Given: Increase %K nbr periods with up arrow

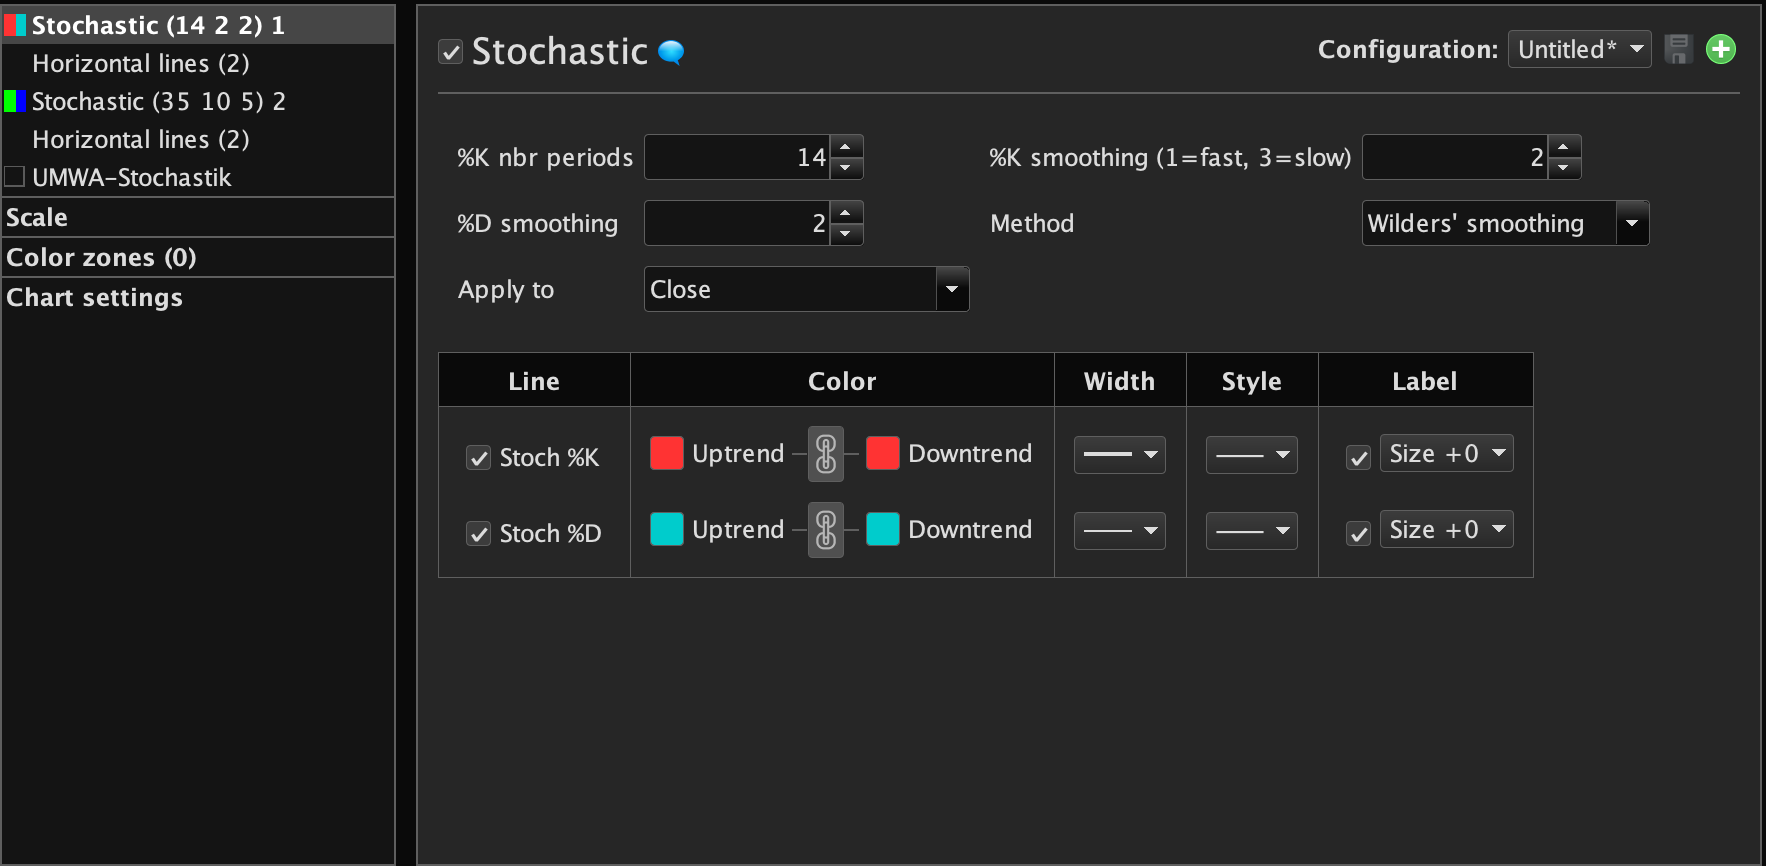Looking at the screenshot, I should point(846,147).
